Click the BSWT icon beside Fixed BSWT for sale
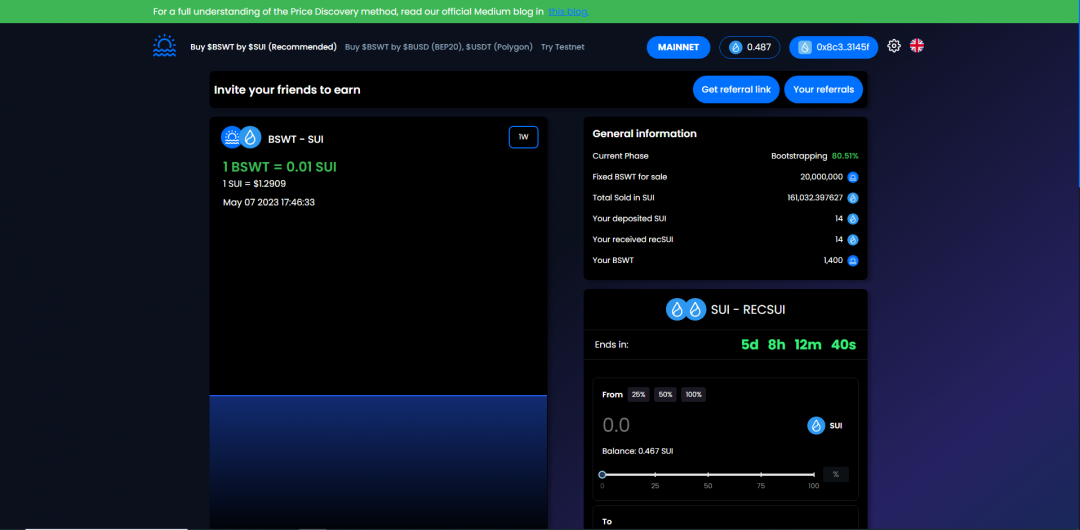The width and height of the screenshot is (1080, 530). pyautogui.click(x=853, y=177)
